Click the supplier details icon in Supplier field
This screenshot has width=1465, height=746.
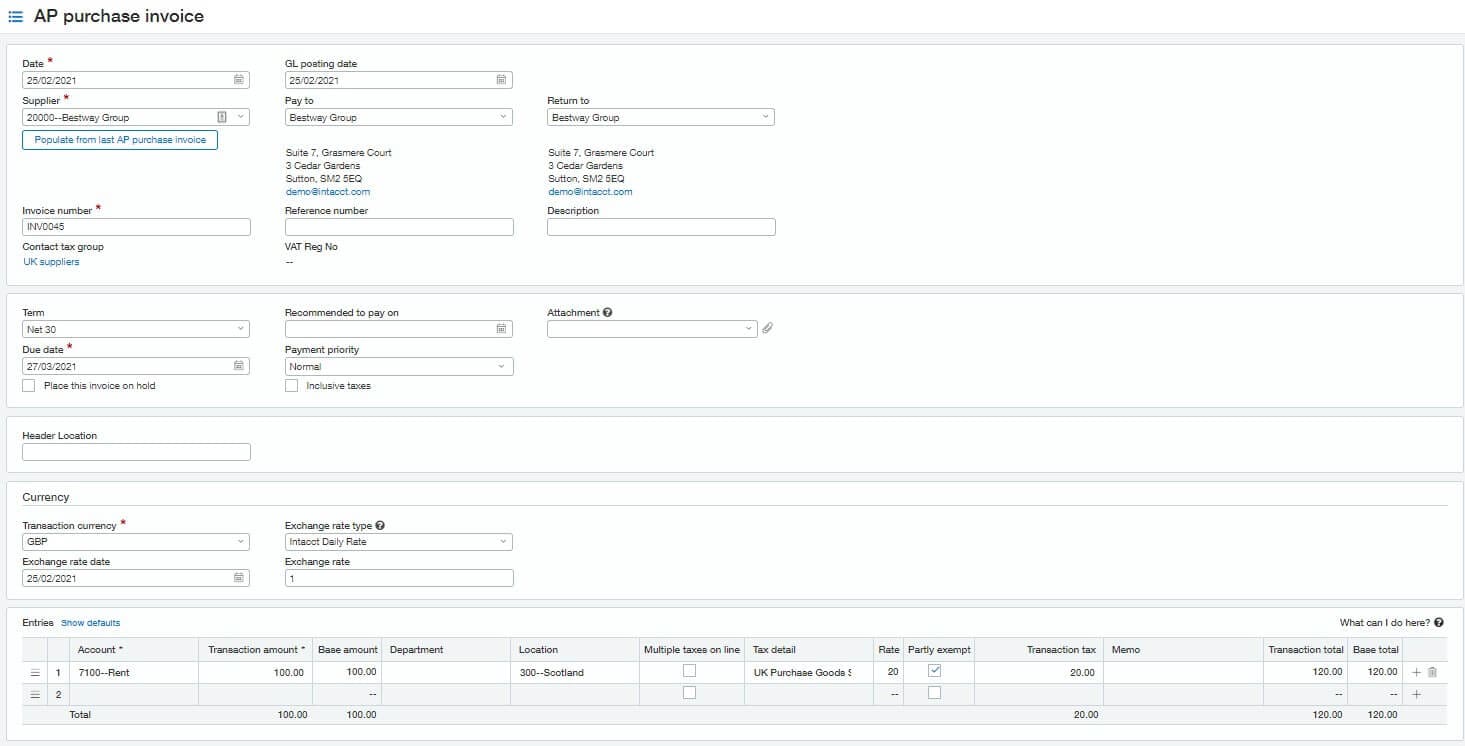click(x=222, y=117)
